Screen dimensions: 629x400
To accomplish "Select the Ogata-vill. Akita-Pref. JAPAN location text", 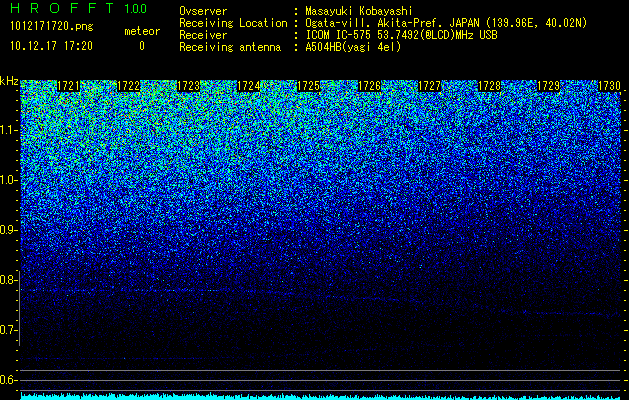I will pos(446,23).
